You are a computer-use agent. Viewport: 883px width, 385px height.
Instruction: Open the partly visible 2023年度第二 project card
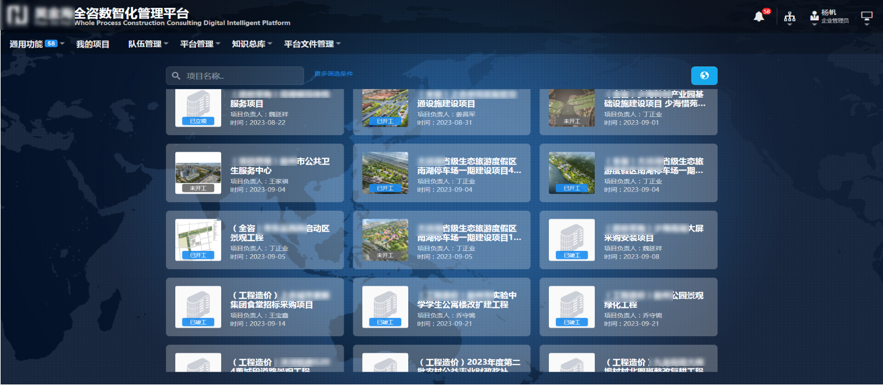[442, 359]
